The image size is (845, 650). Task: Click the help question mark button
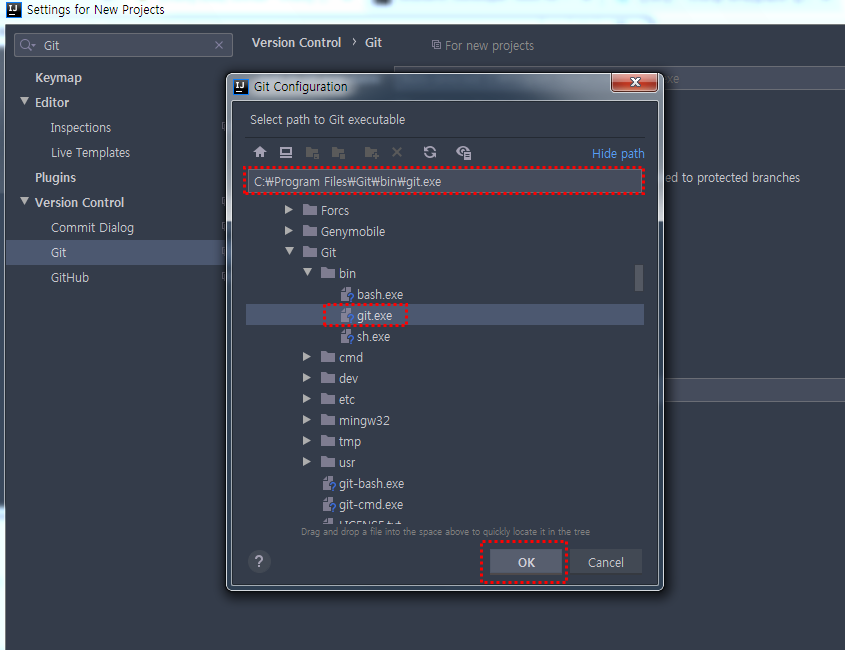259,562
